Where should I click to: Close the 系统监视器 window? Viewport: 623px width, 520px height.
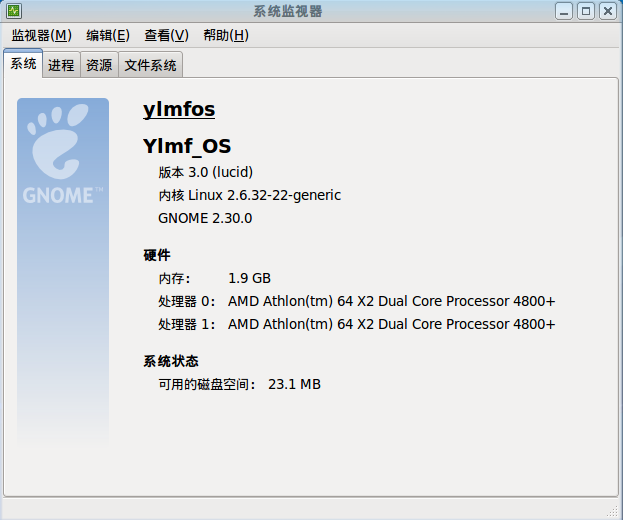(607, 11)
